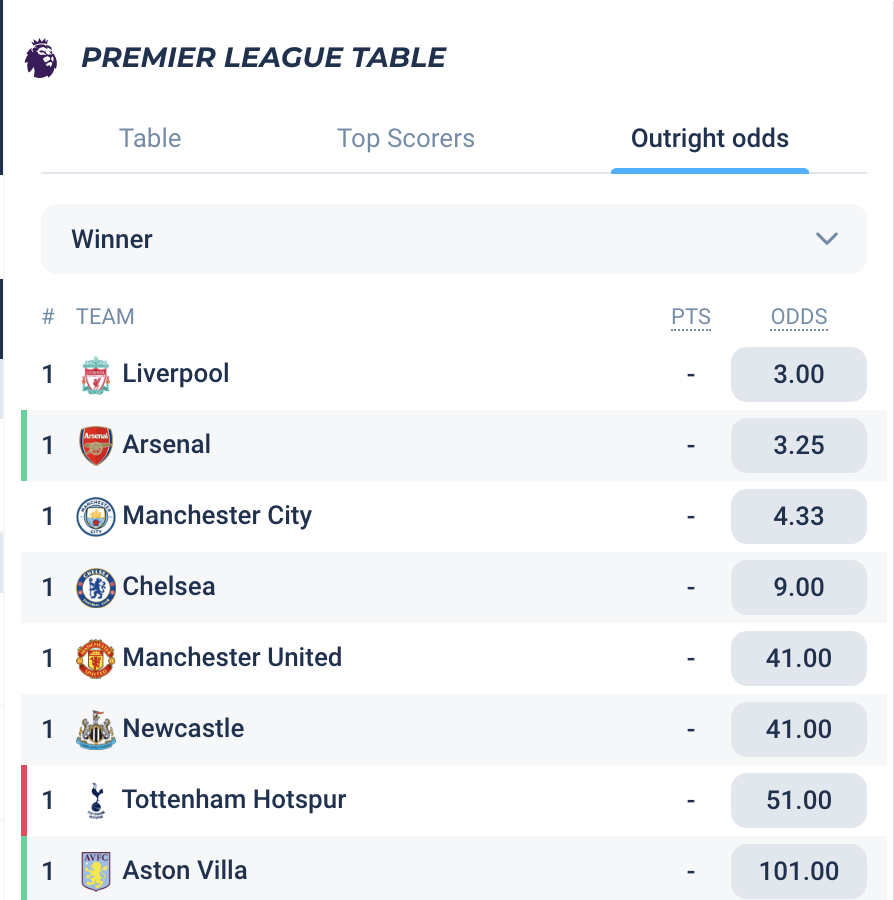Click the Premier League lion logo
894x900 pixels.
pyautogui.click(x=41, y=58)
